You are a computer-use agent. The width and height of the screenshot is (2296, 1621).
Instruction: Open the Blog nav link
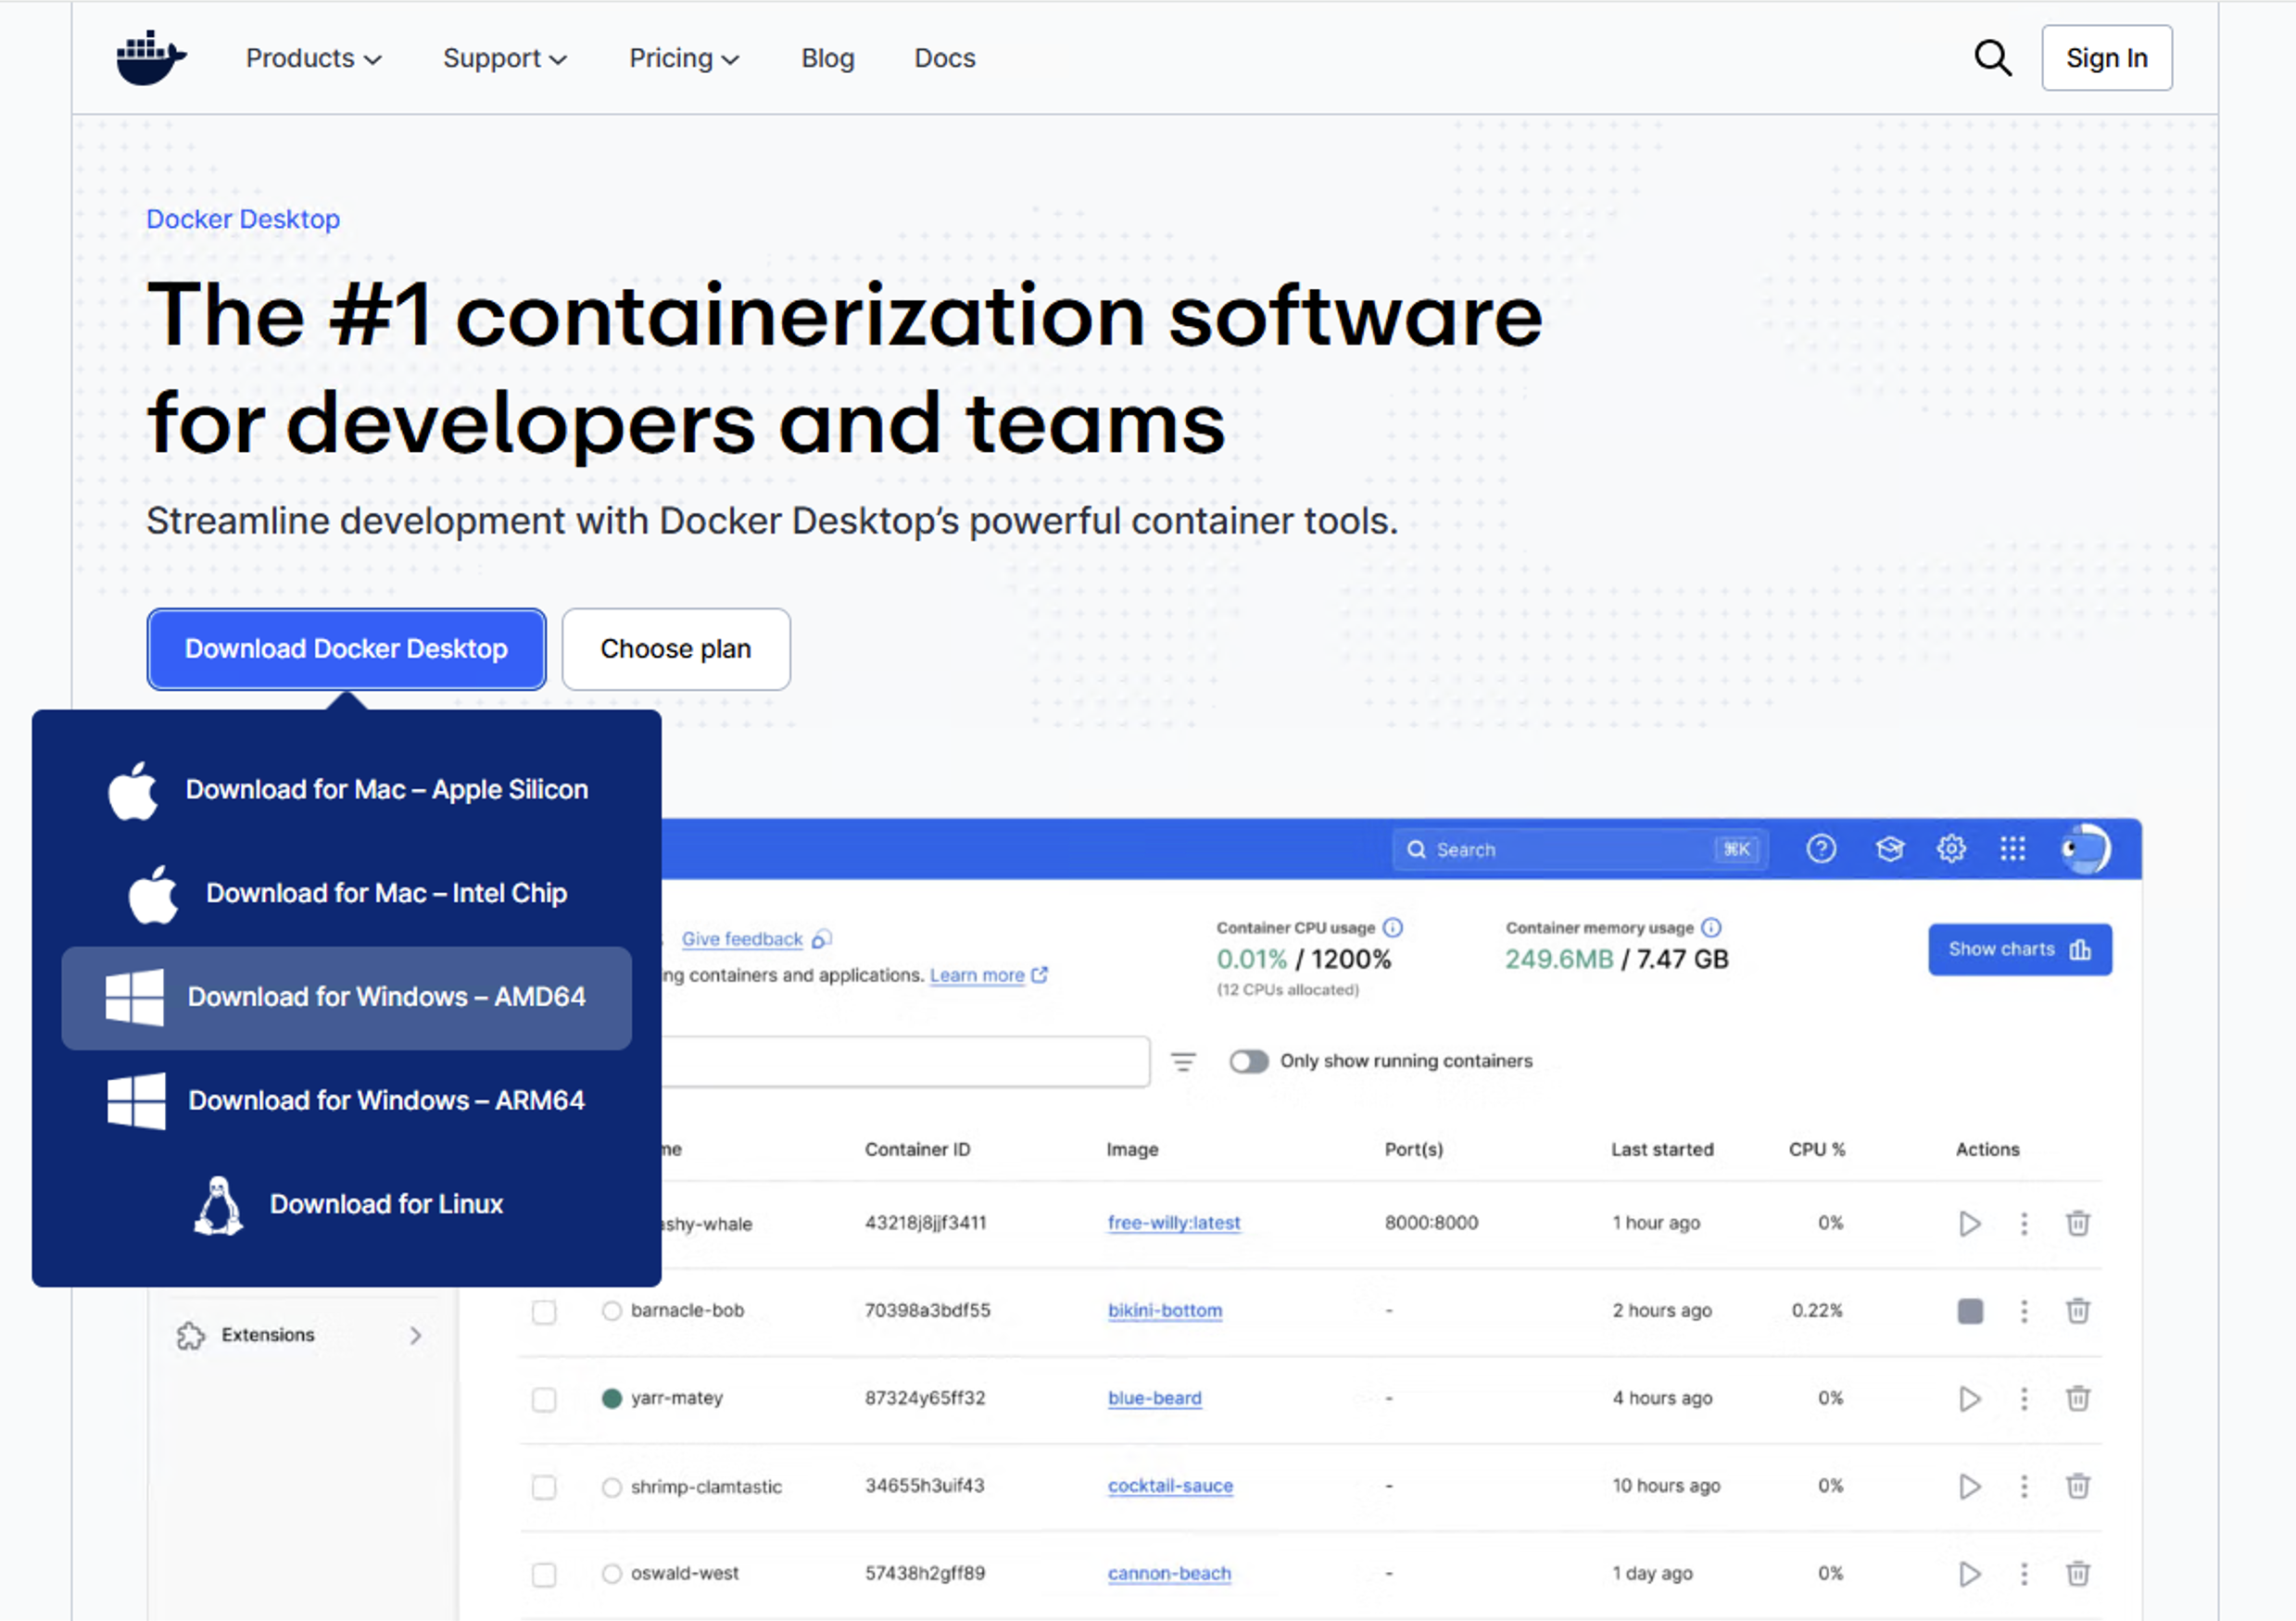point(827,58)
